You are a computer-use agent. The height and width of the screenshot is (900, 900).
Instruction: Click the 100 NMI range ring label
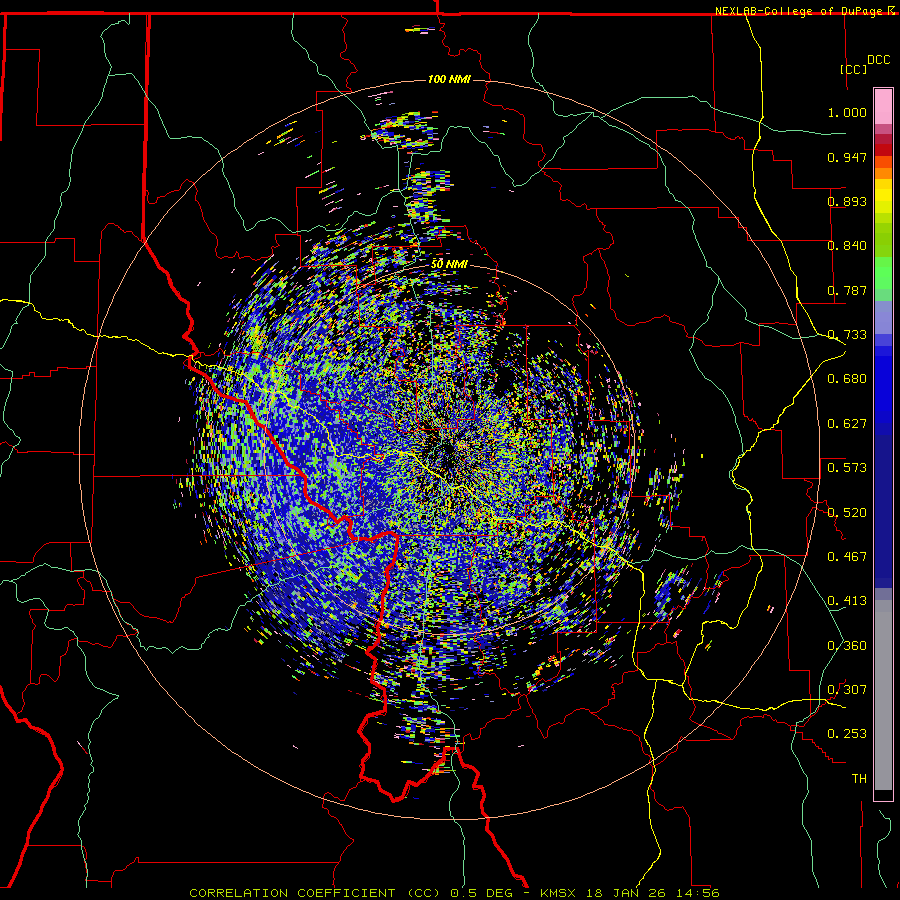[449, 79]
